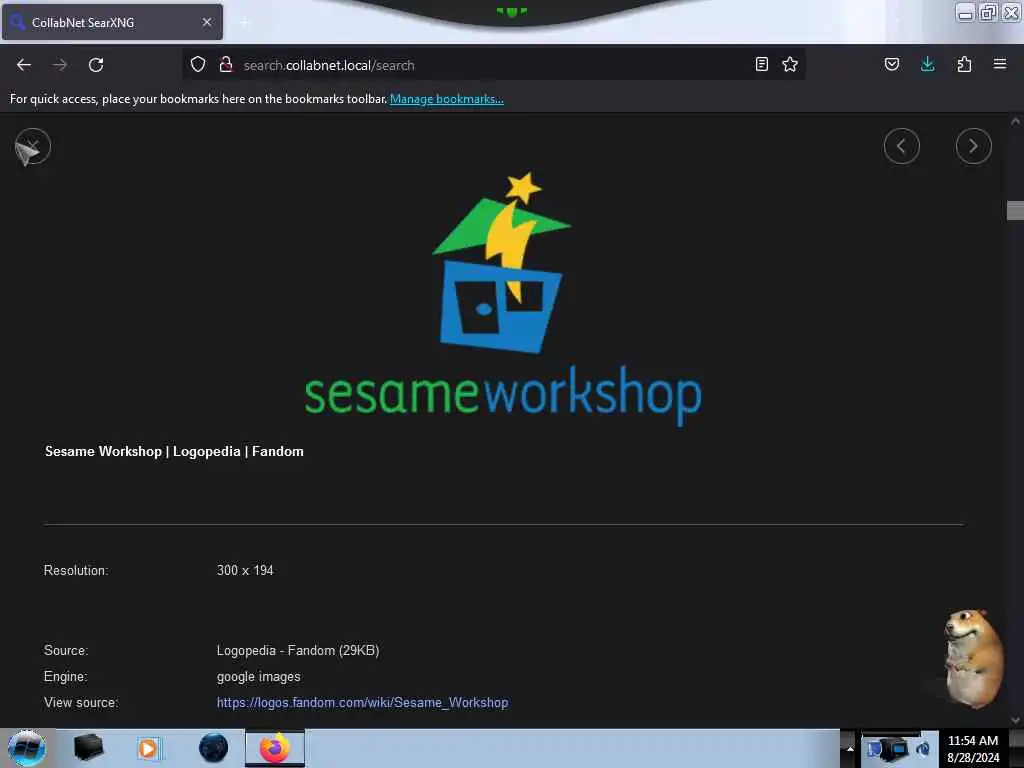Show previous image result
Image resolution: width=1024 pixels, height=768 pixels.
click(x=902, y=146)
